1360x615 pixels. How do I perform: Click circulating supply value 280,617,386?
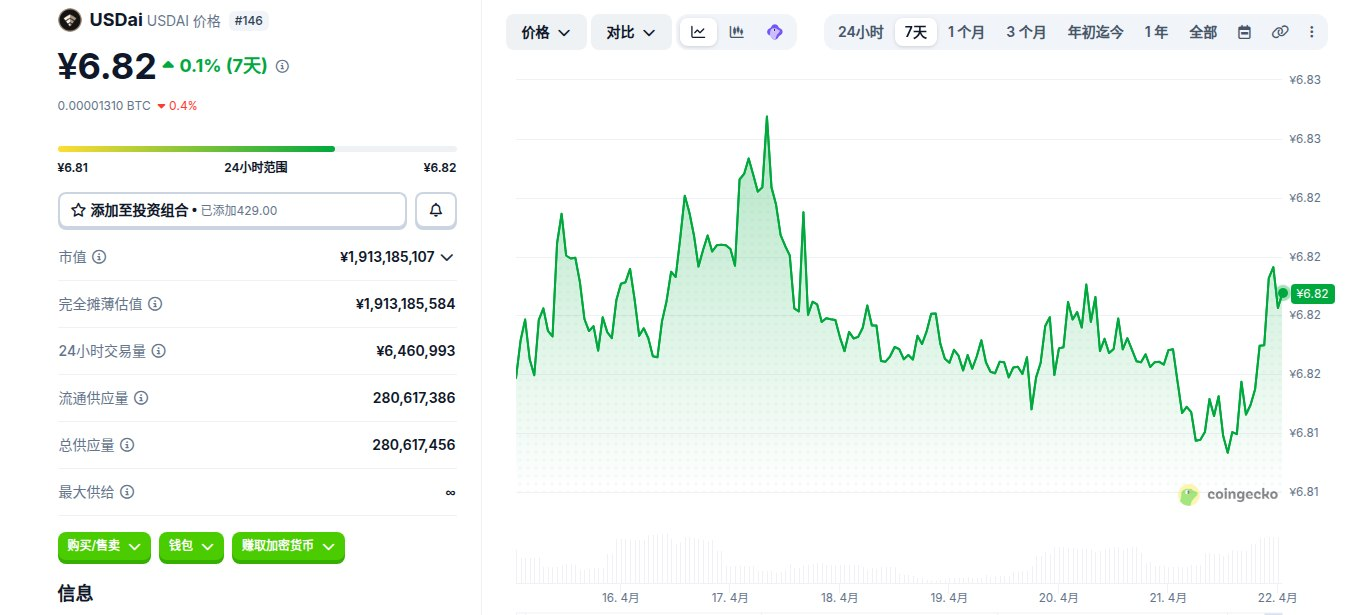click(x=414, y=398)
